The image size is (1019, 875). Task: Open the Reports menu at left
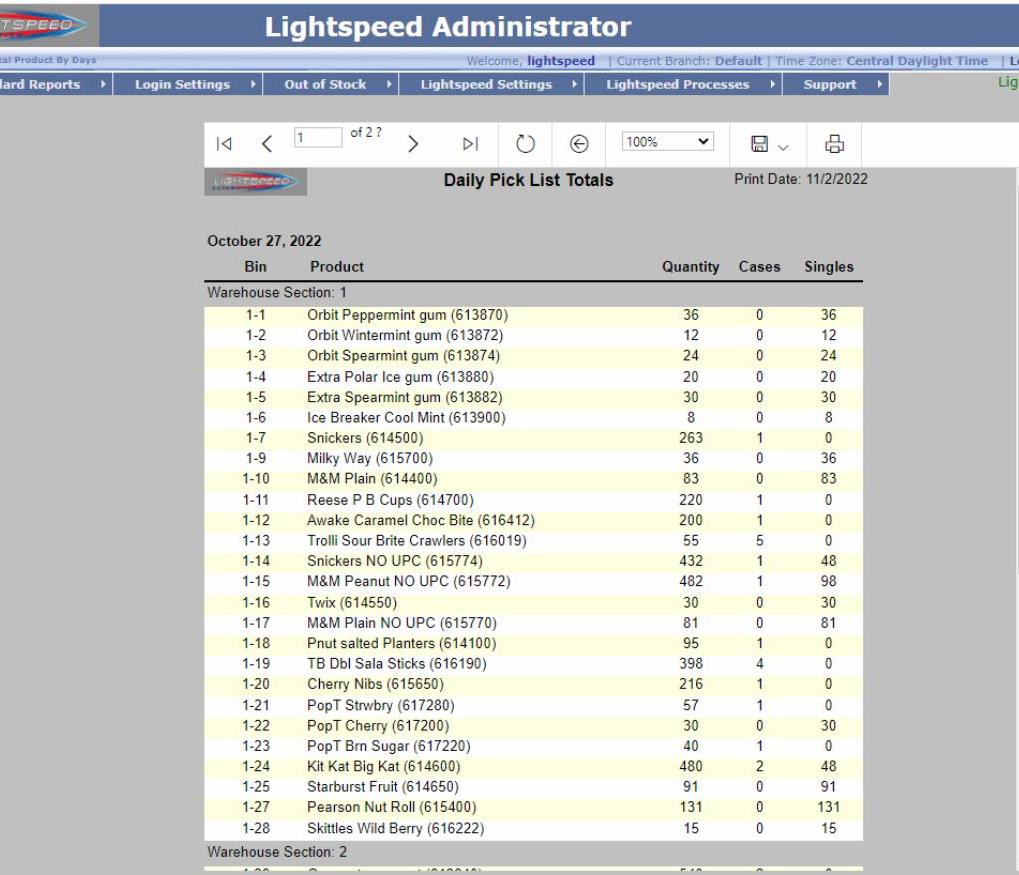click(56, 85)
